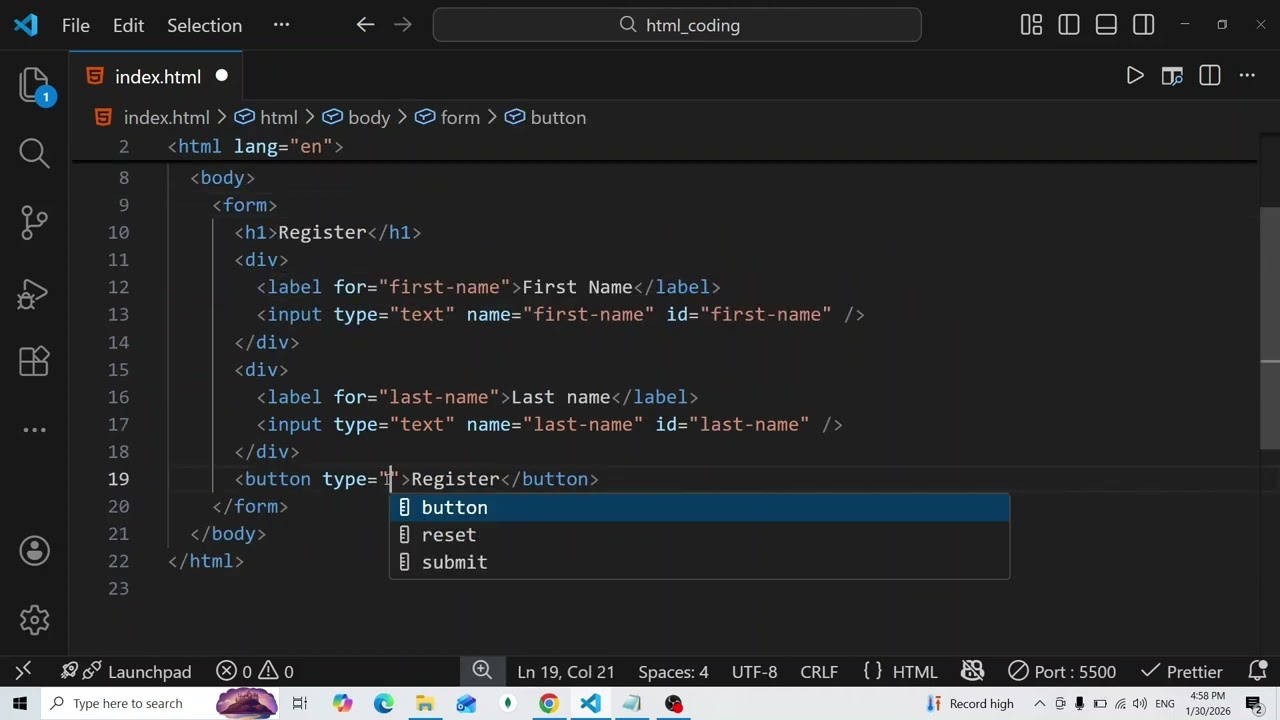Toggle the bottom Panel
The height and width of the screenshot is (720, 1280).
pos(1106,25)
